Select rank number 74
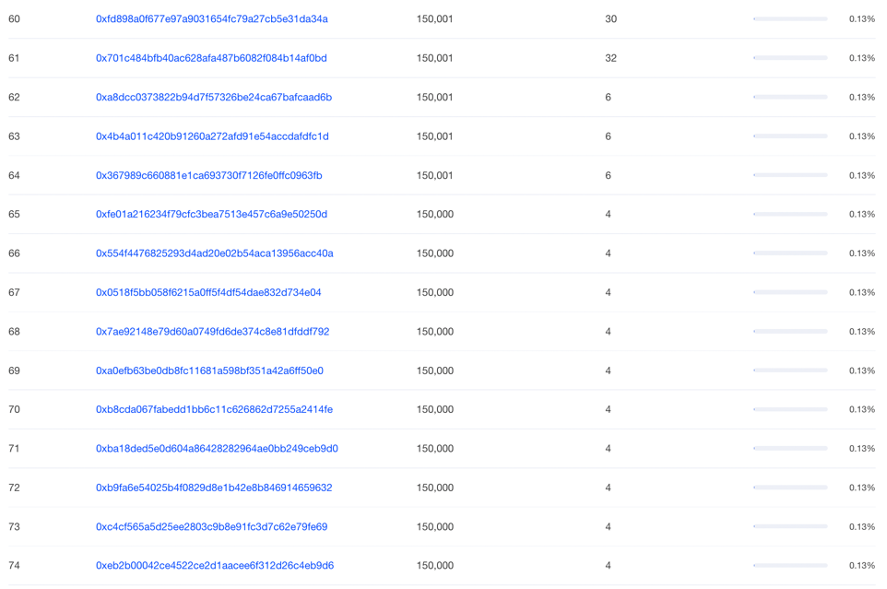Image resolution: width=887 pixels, height=589 pixels. (14, 565)
